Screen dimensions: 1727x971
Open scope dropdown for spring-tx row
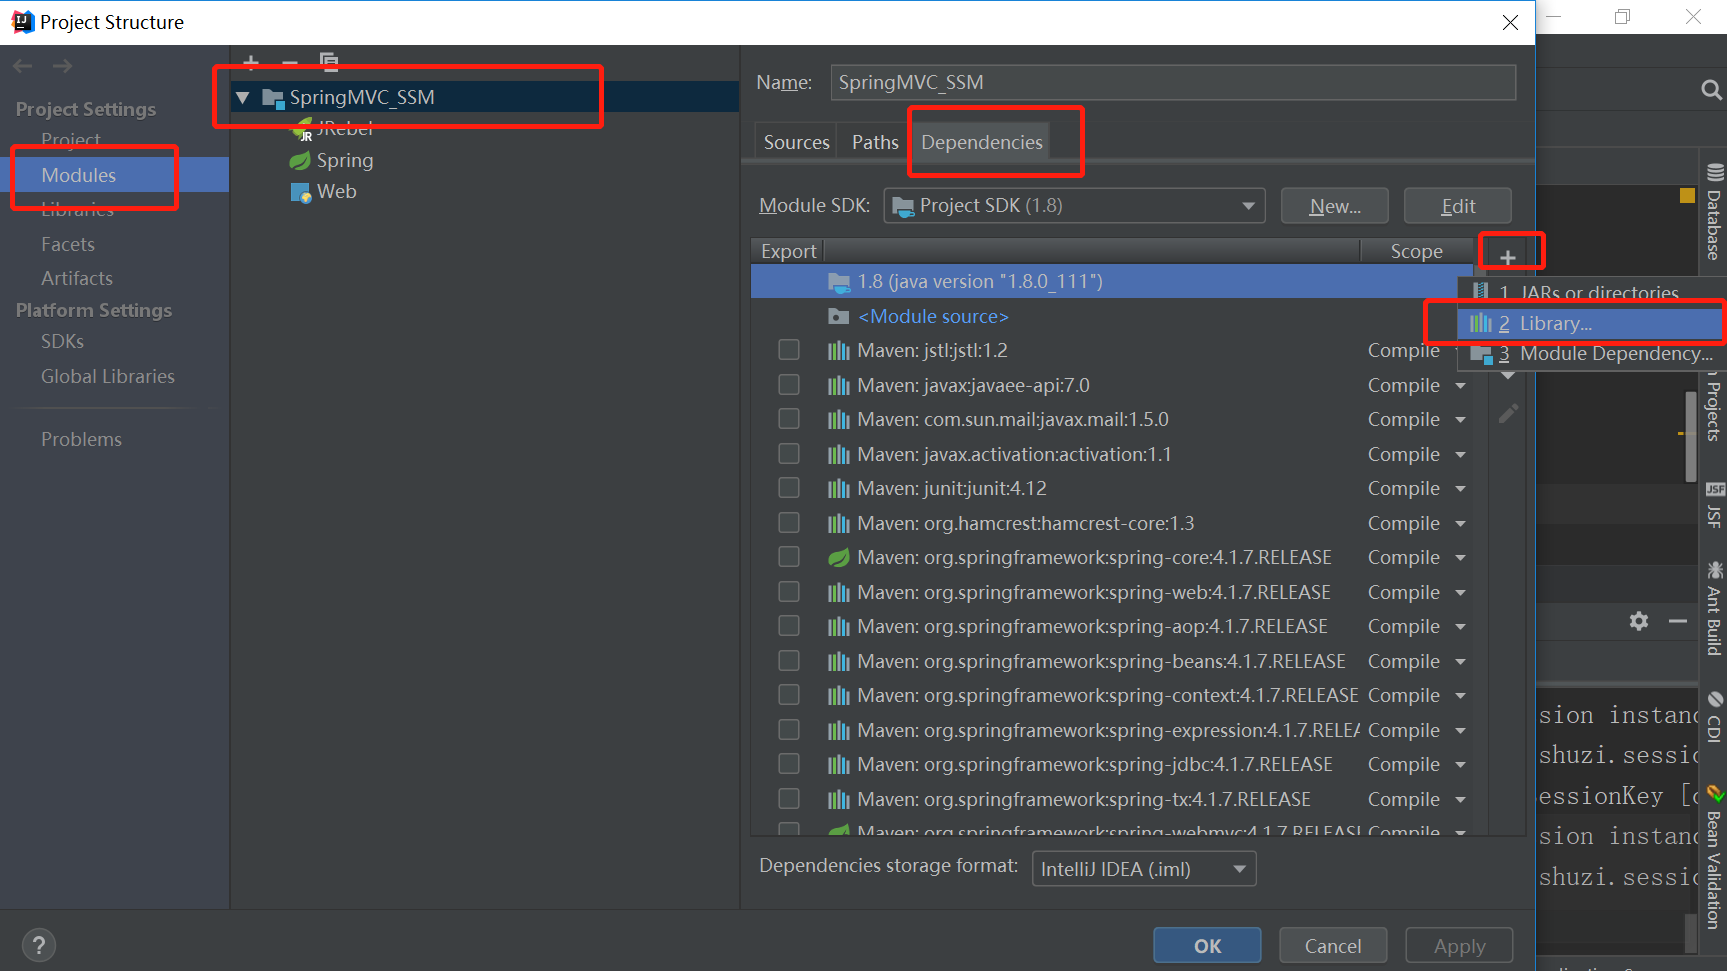point(1460,800)
